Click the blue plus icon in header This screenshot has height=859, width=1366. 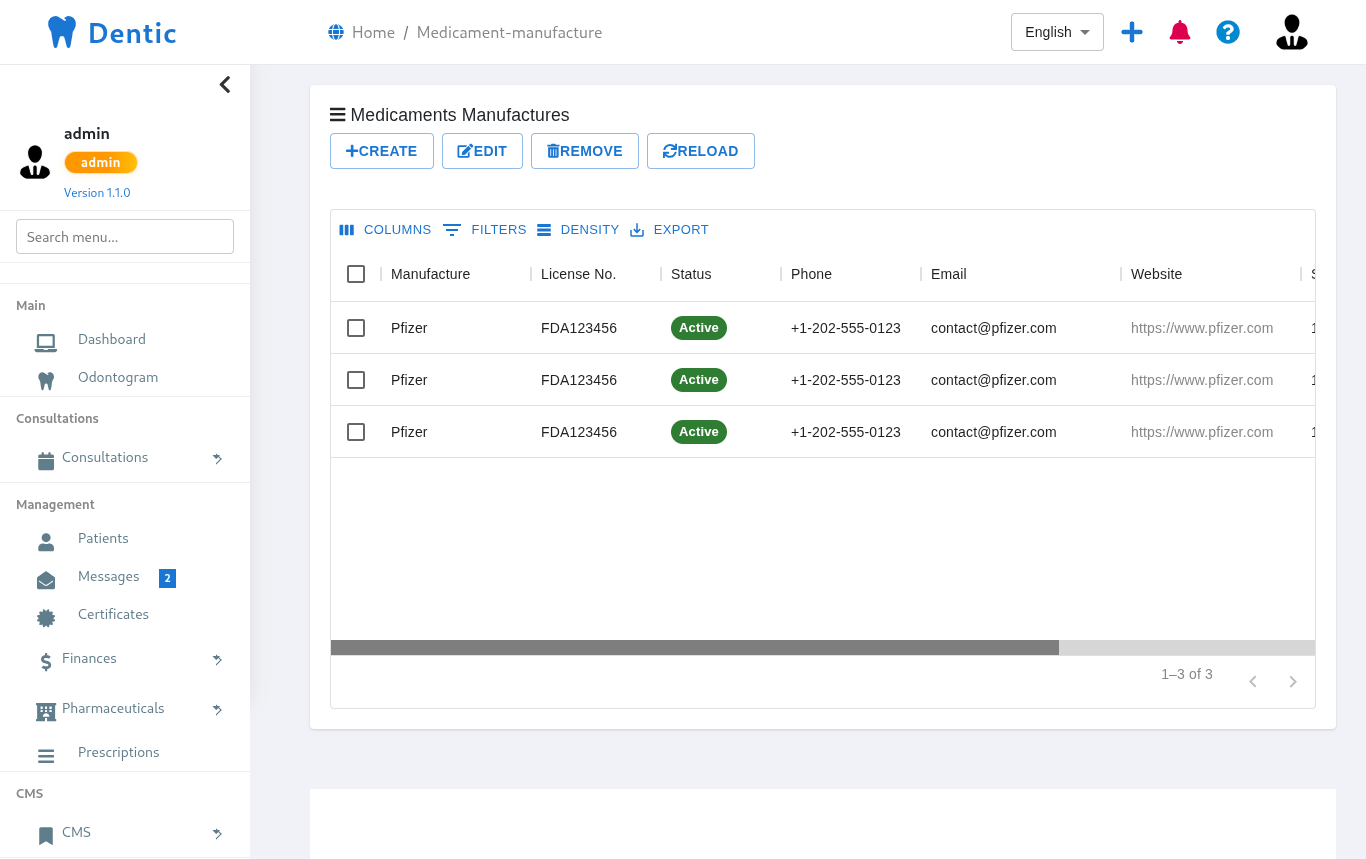click(x=1132, y=32)
